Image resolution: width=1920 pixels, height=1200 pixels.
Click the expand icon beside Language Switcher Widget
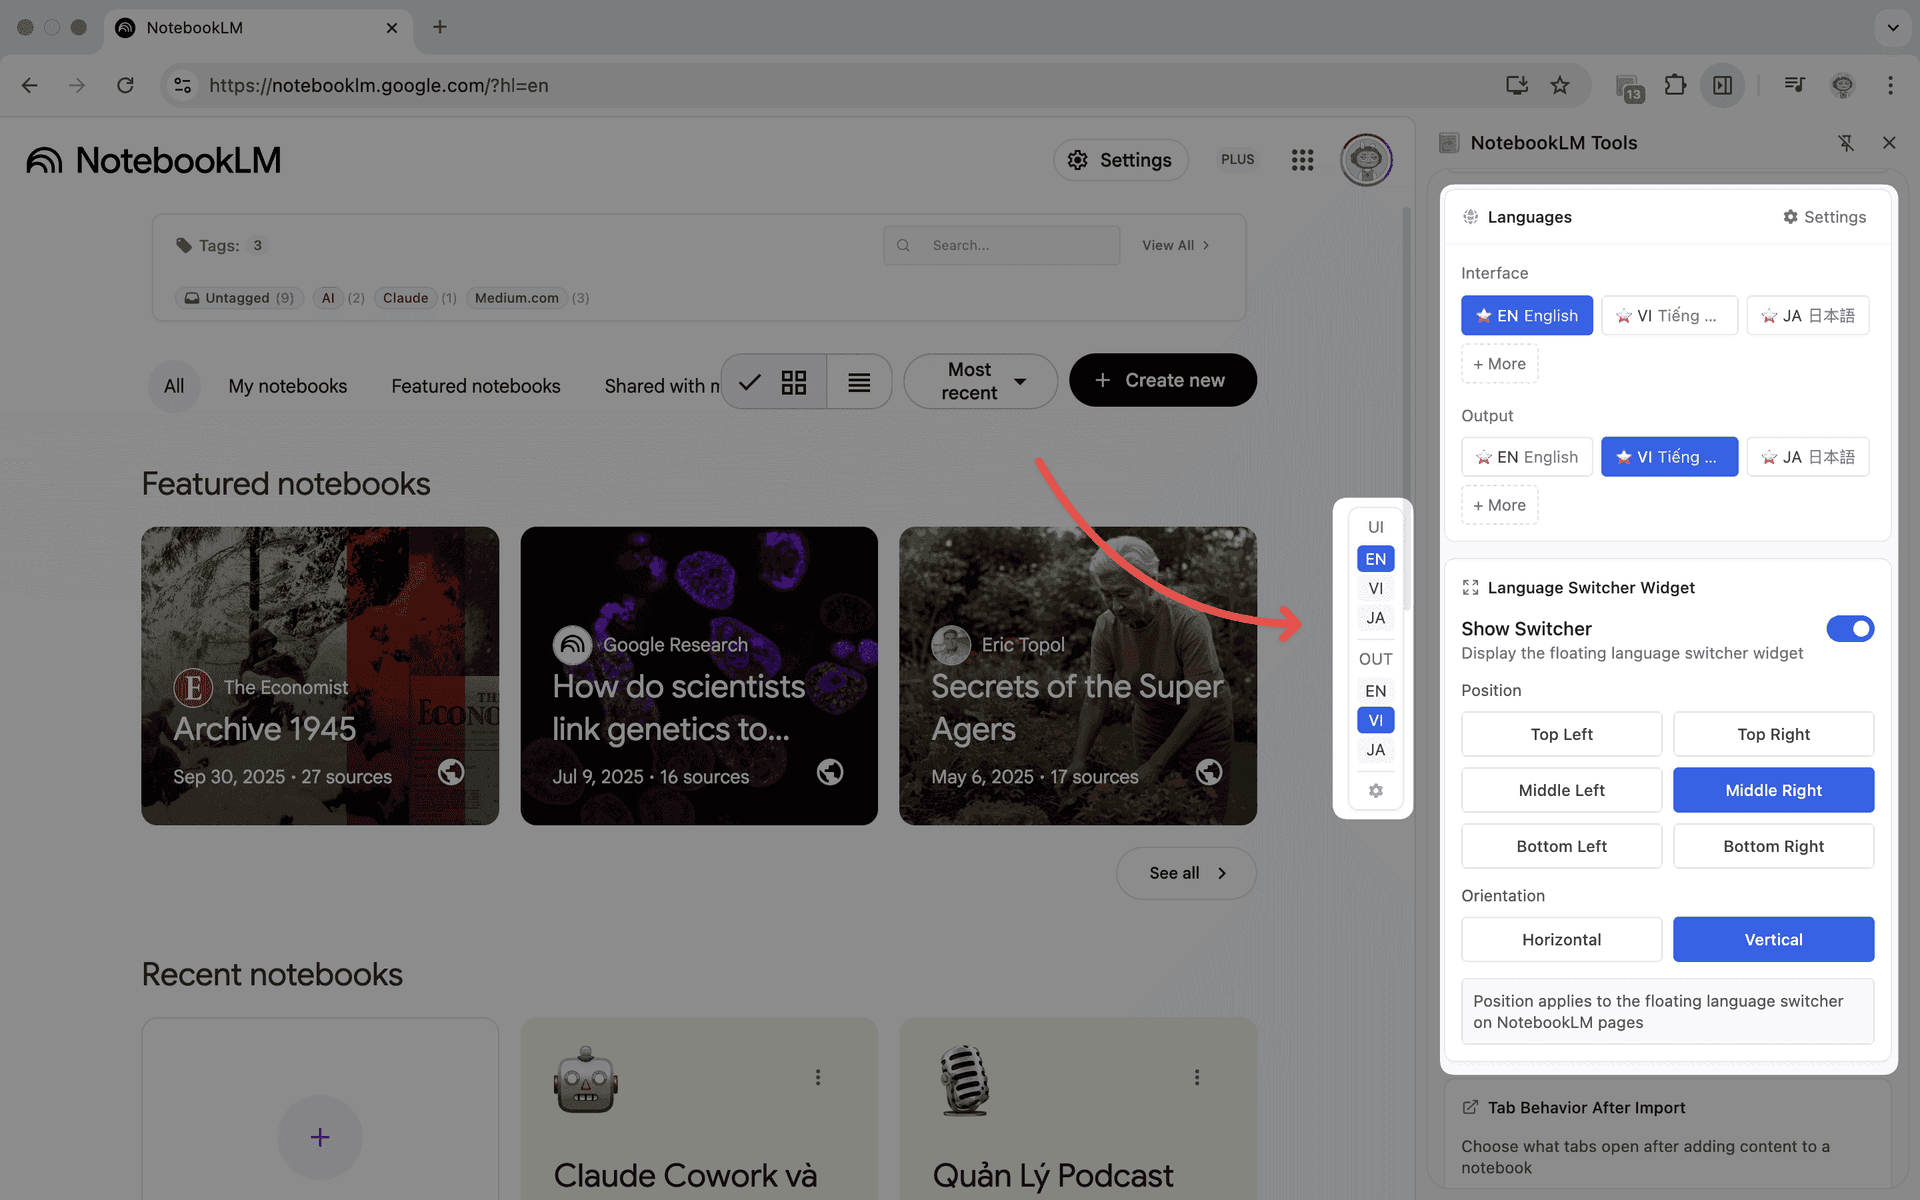tap(1470, 588)
